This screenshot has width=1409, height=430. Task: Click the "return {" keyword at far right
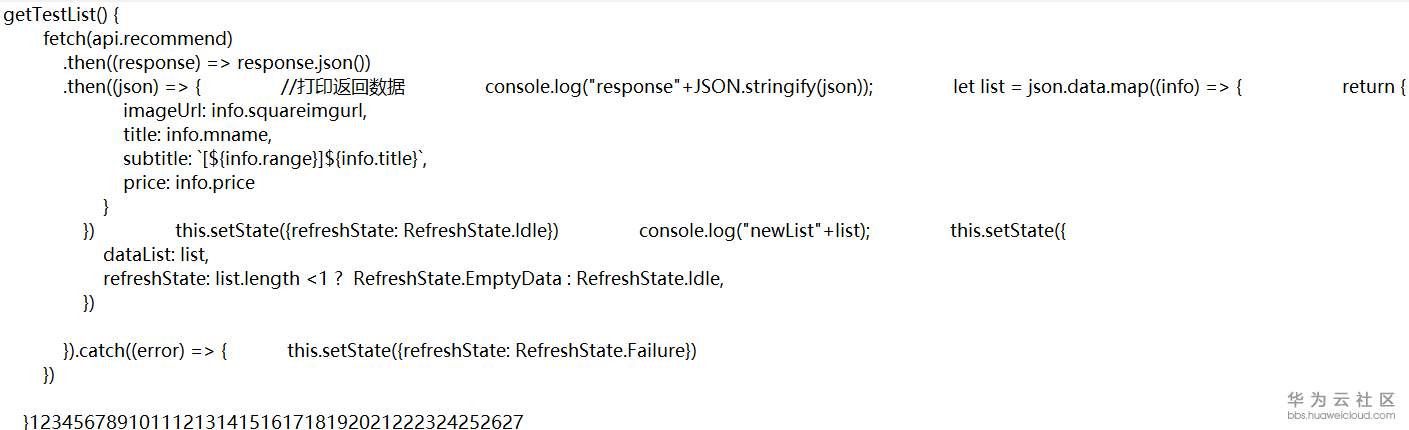point(1374,87)
